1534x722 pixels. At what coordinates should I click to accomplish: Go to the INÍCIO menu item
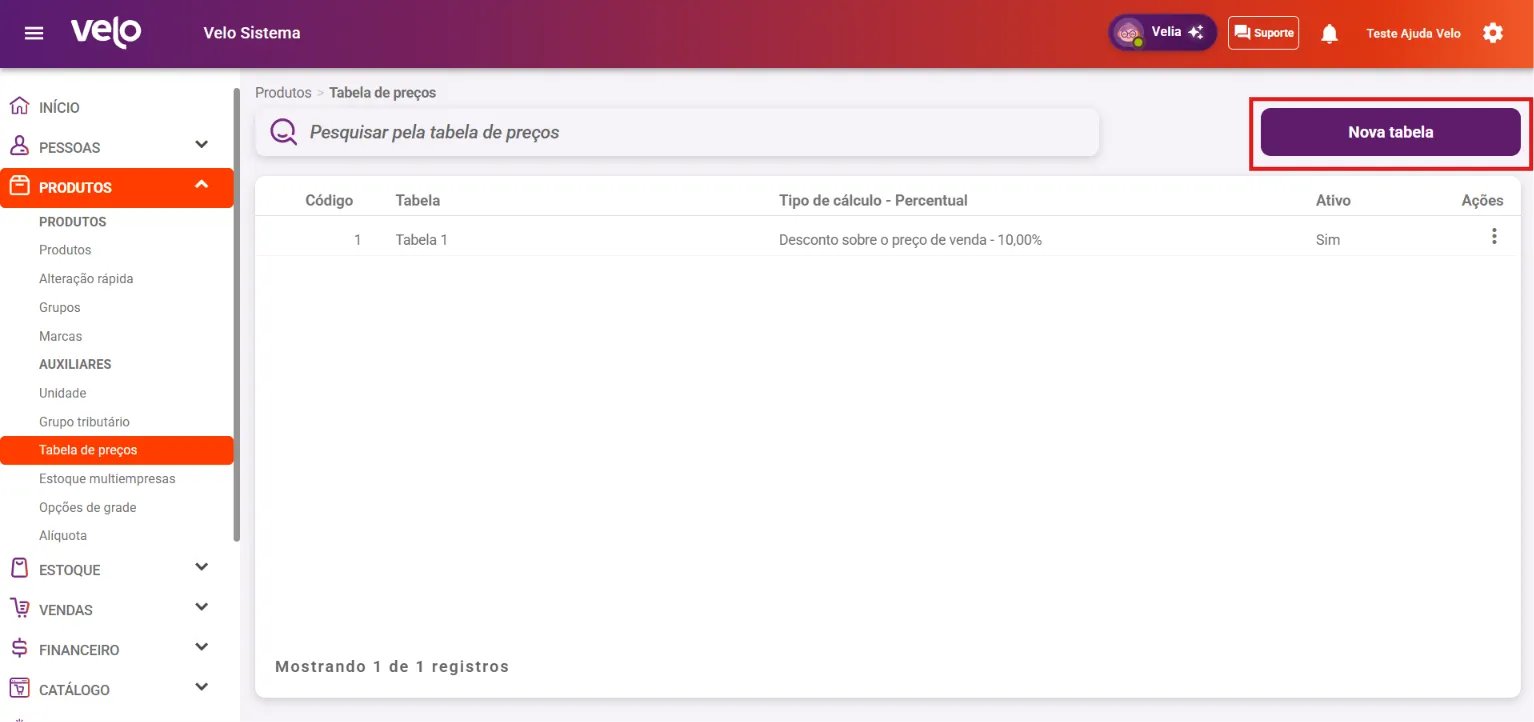tap(59, 108)
